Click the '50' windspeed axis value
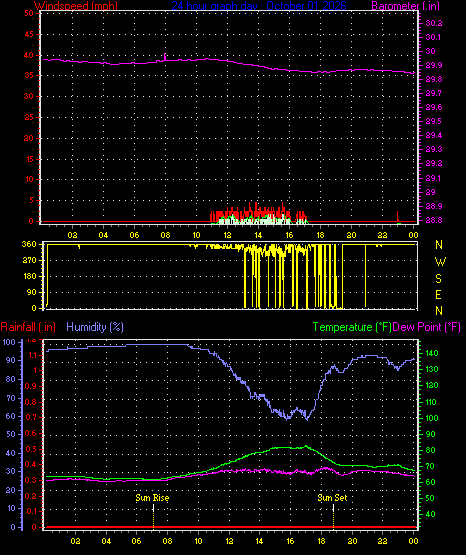The width and height of the screenshot is (466, 555). click(29, 13)
